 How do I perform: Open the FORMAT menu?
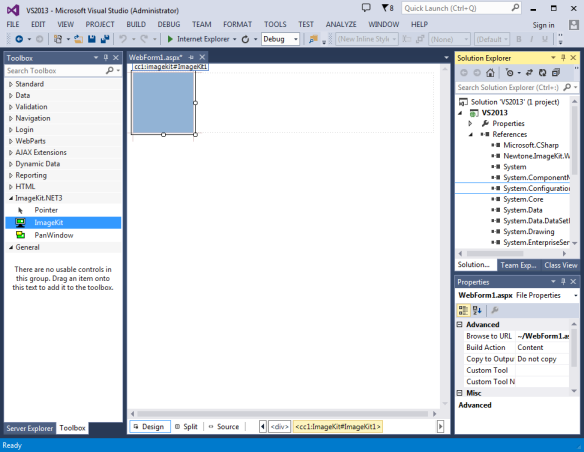238,25
